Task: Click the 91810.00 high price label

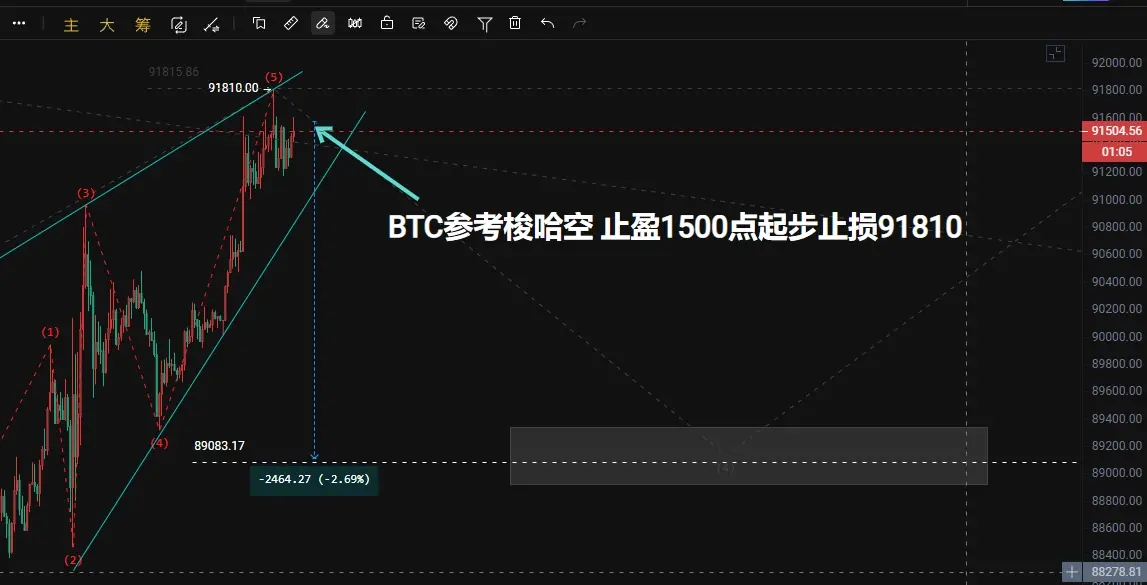Action: [233, 88]
